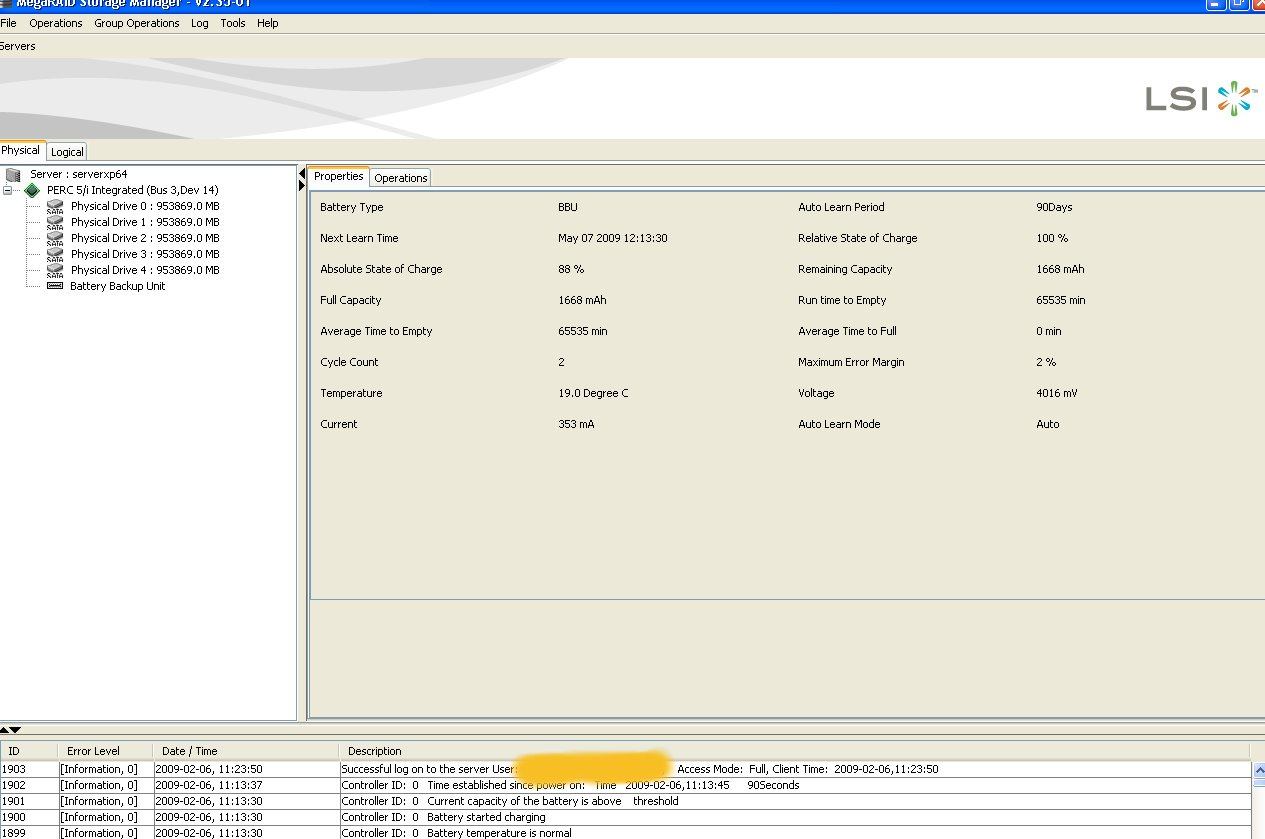
Task: Click the Temperature value 19.0 Degree C
Action: point(593,393)
